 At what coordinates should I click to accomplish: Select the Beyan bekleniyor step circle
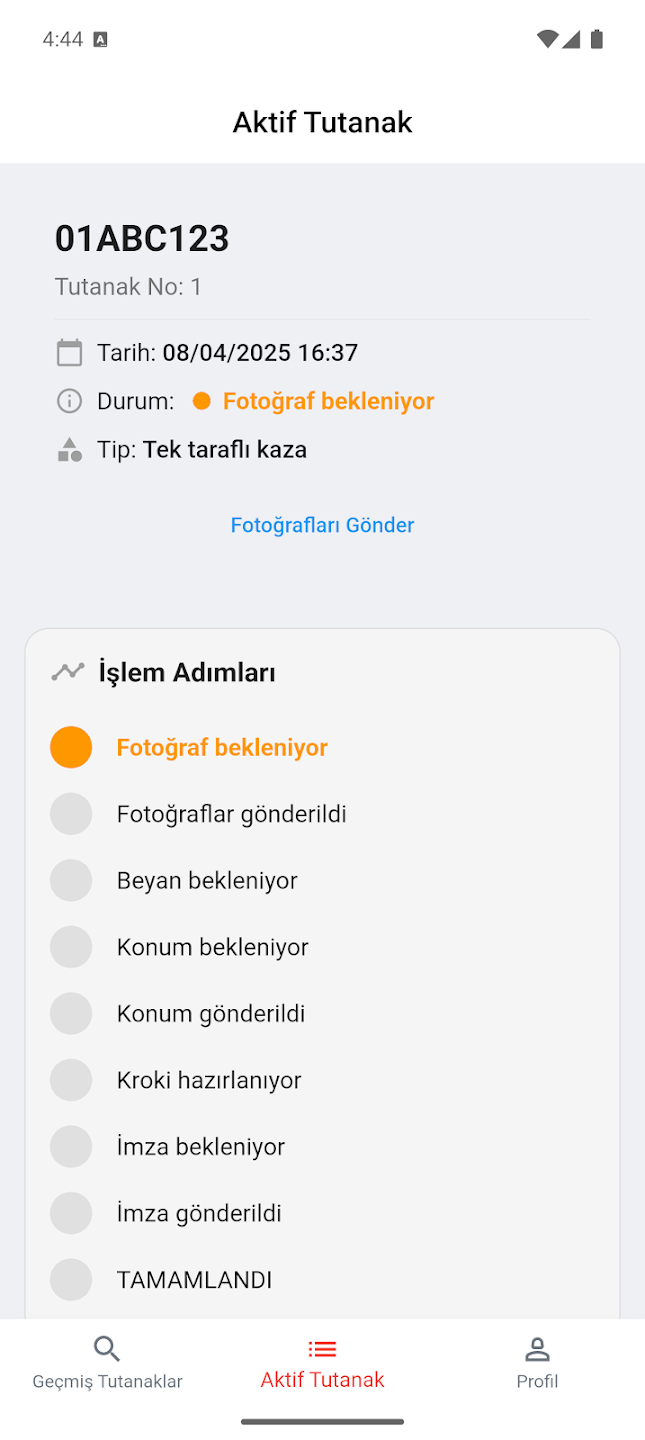pos(71,880)
